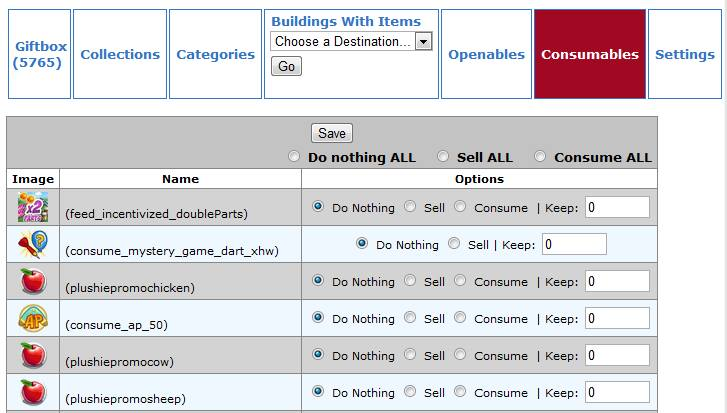Open the Giftbox (5765) tab
Viewport: 727px width, 413px height.
[39, 54]
